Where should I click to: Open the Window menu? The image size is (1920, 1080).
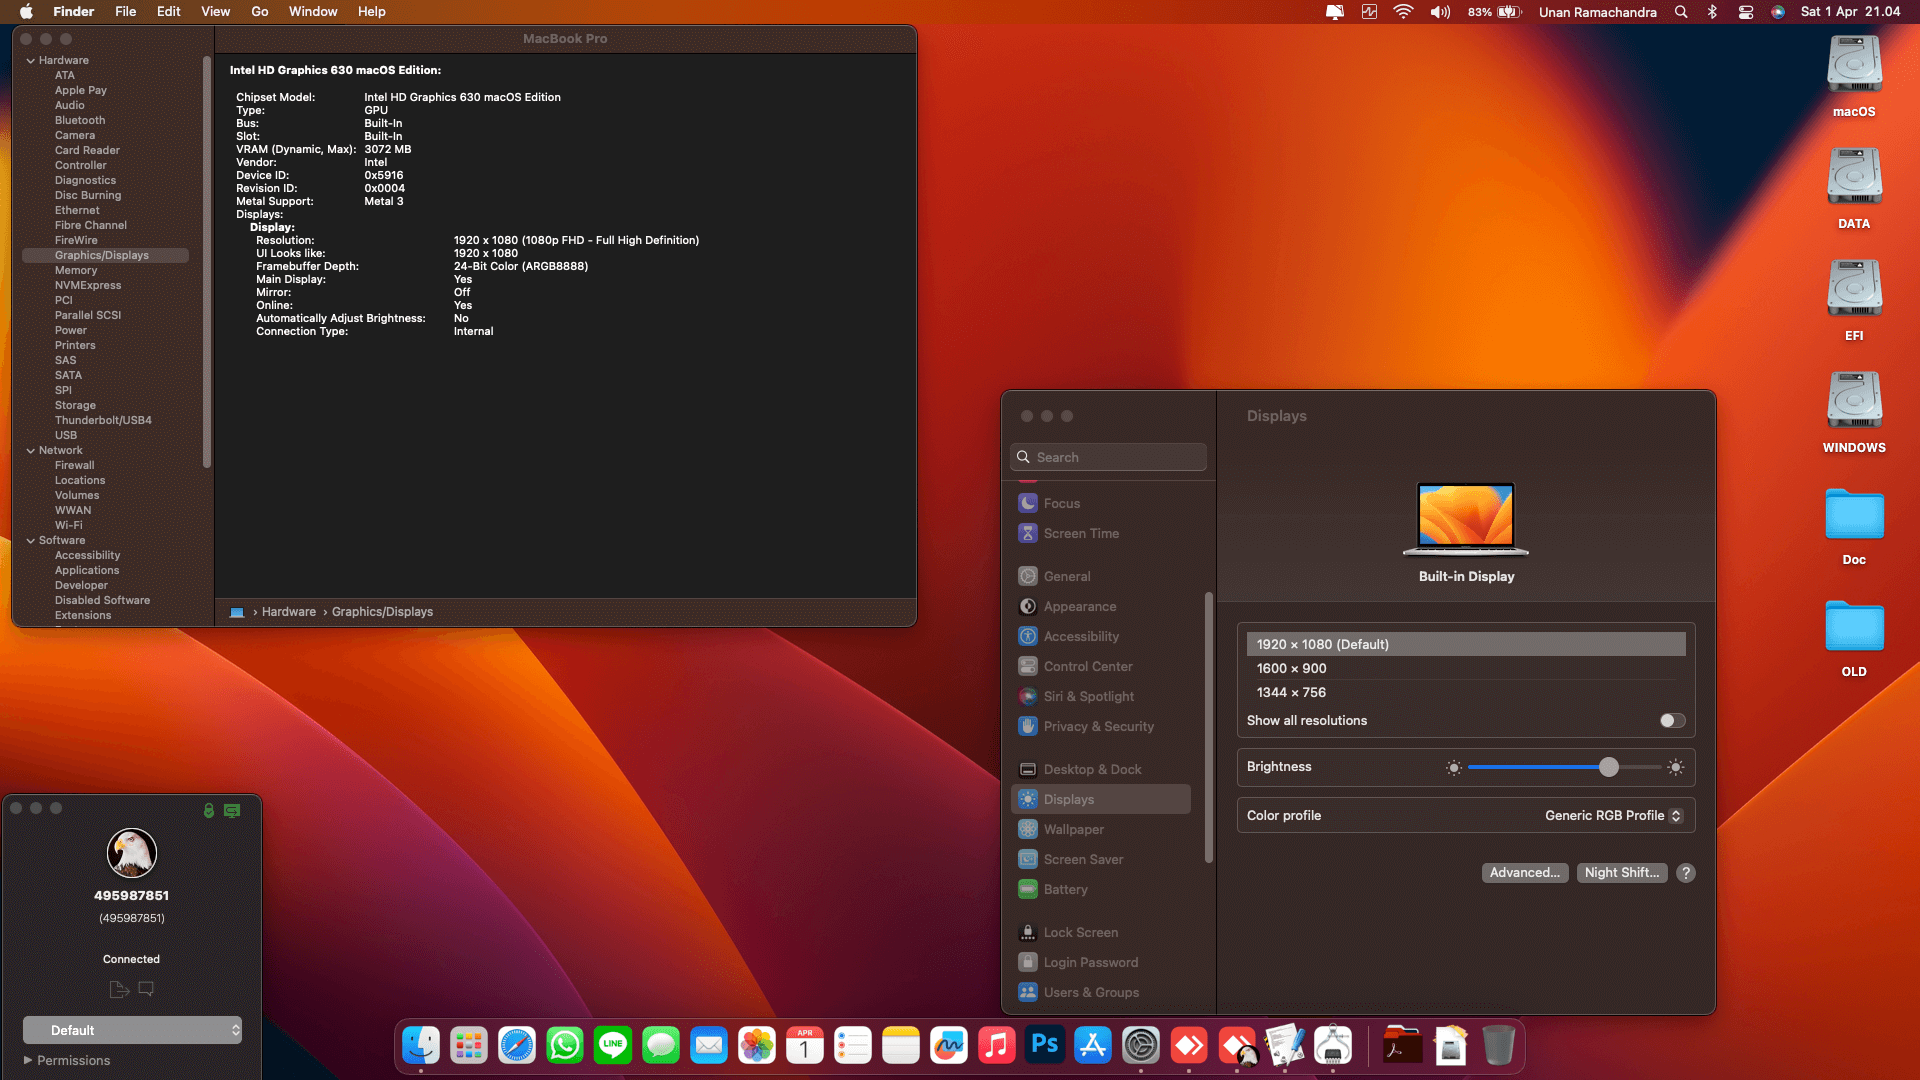coord(313,11)
